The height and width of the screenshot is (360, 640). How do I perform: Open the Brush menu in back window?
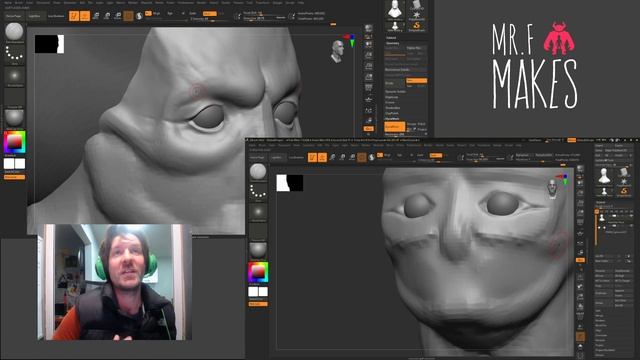pos(19,3)
